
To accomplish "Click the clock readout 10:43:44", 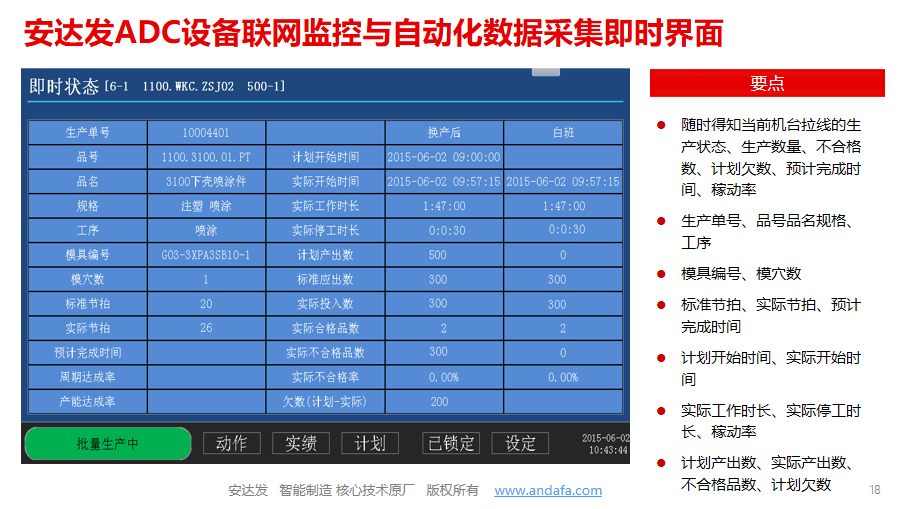I will click(608, 450).
